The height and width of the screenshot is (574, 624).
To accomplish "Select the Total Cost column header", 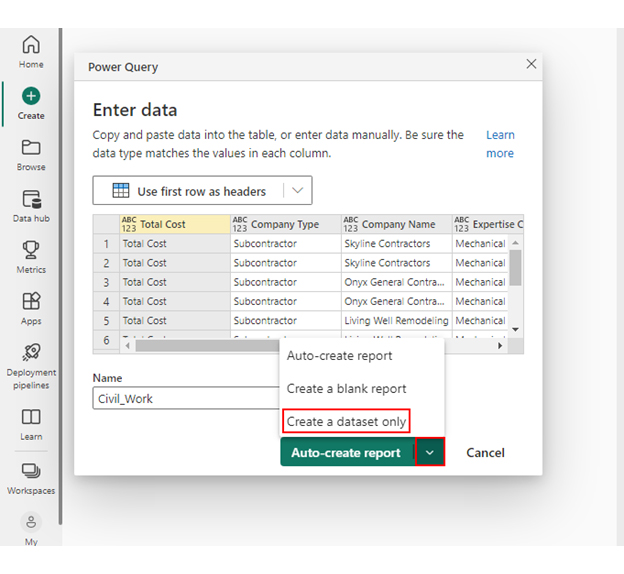I will pyautogui.click(x=175, y=224).
